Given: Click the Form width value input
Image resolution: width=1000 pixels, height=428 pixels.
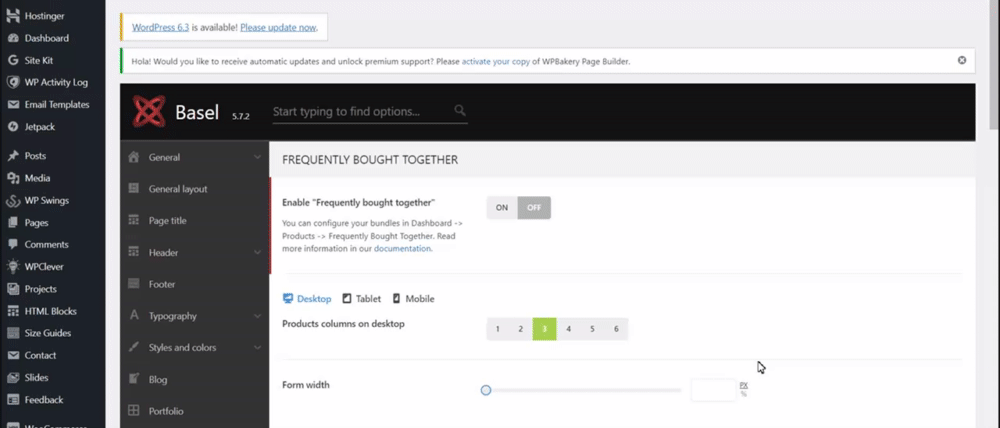Looking at the screenshot, I should [x=714, y=390].
